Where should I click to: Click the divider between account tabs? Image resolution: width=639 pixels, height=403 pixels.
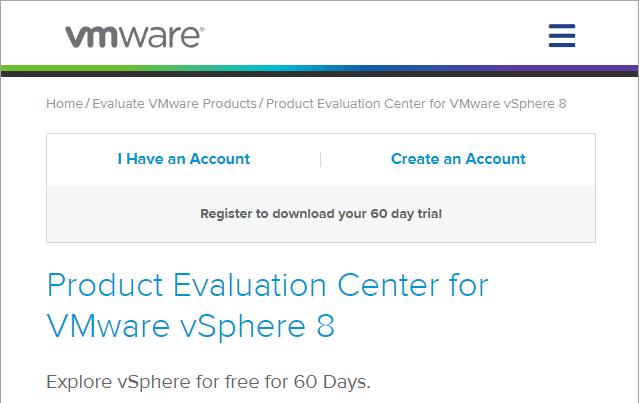click(x=321, y=159)
